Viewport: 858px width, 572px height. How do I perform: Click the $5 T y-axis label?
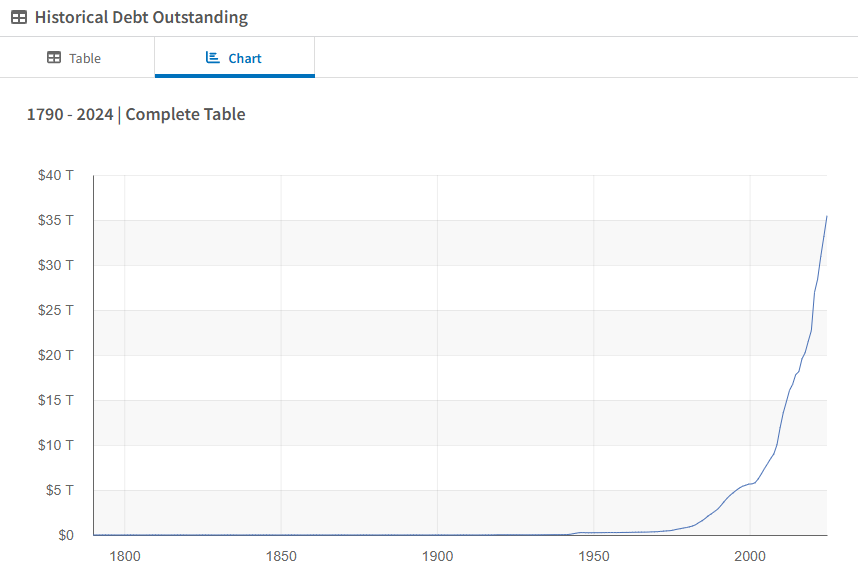[x=59, y=490]
